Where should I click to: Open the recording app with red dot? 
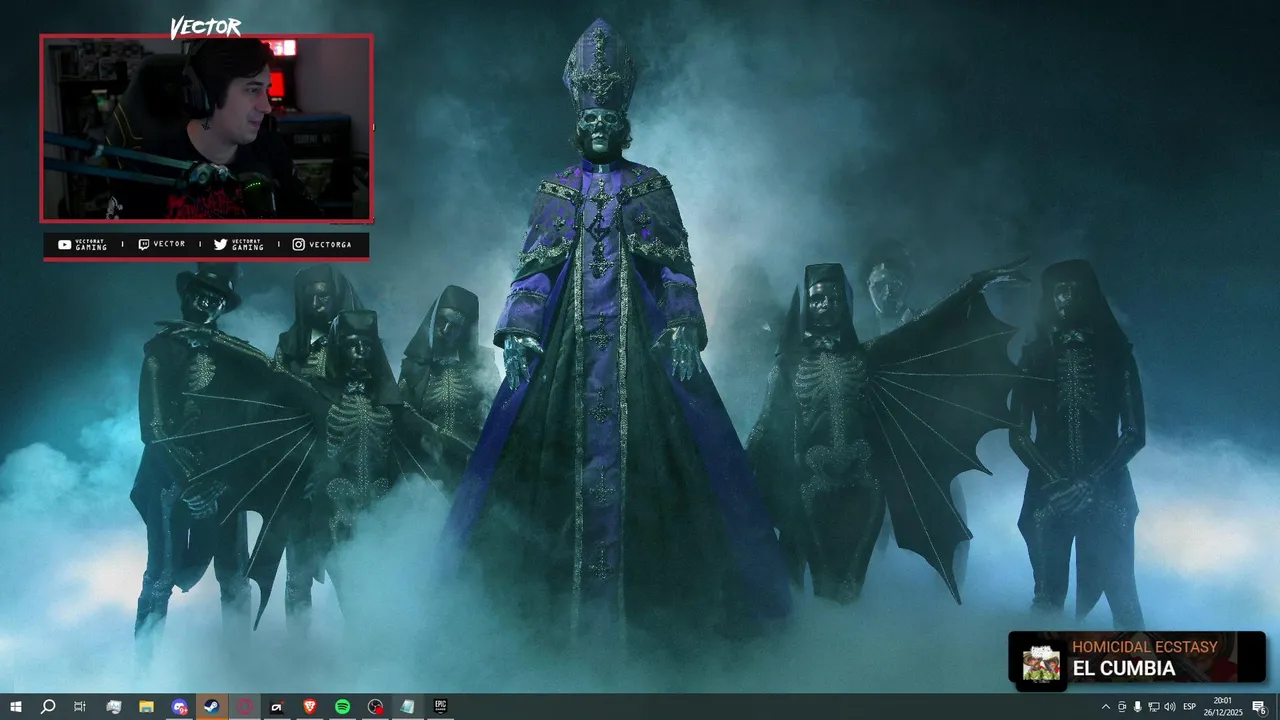375,707
